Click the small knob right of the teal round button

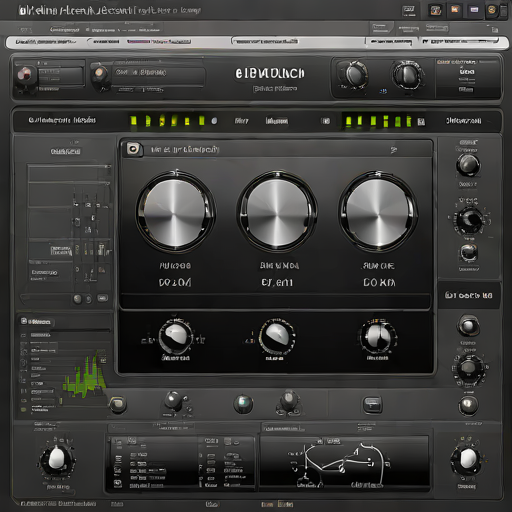[x=289, y=401]
